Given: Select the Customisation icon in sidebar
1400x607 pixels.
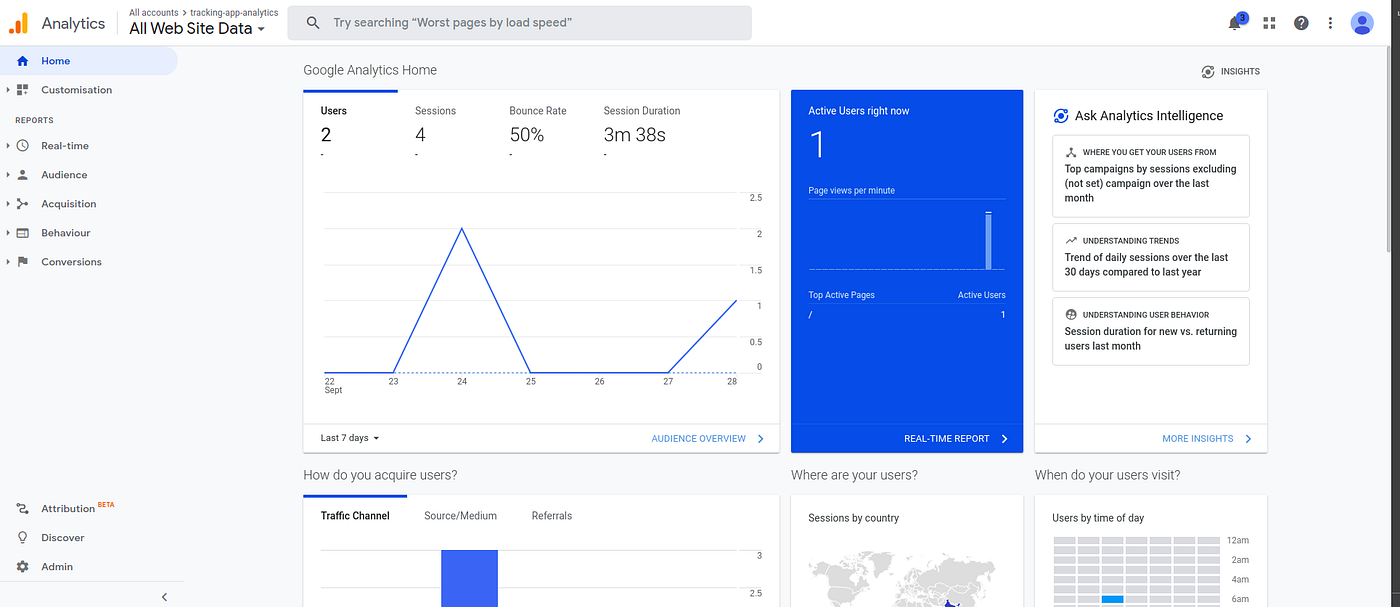Looking at the screenshot, I should (x=22, y=89).
